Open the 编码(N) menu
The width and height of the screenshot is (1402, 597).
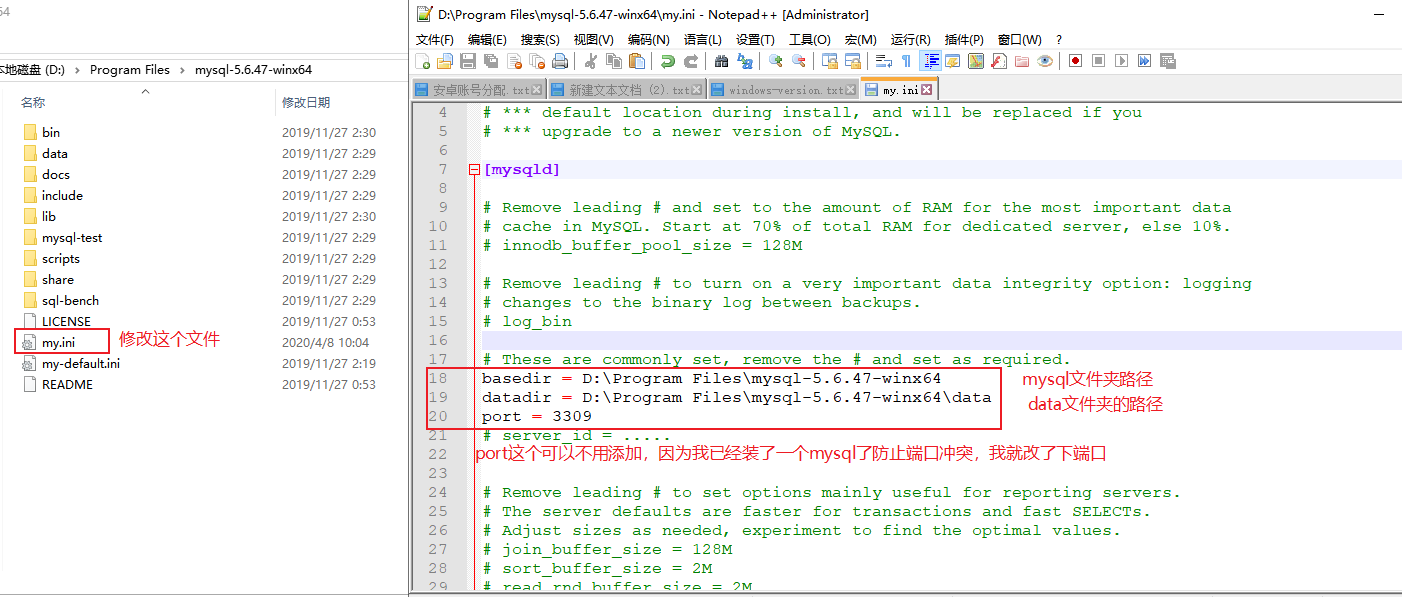point(648,39)
